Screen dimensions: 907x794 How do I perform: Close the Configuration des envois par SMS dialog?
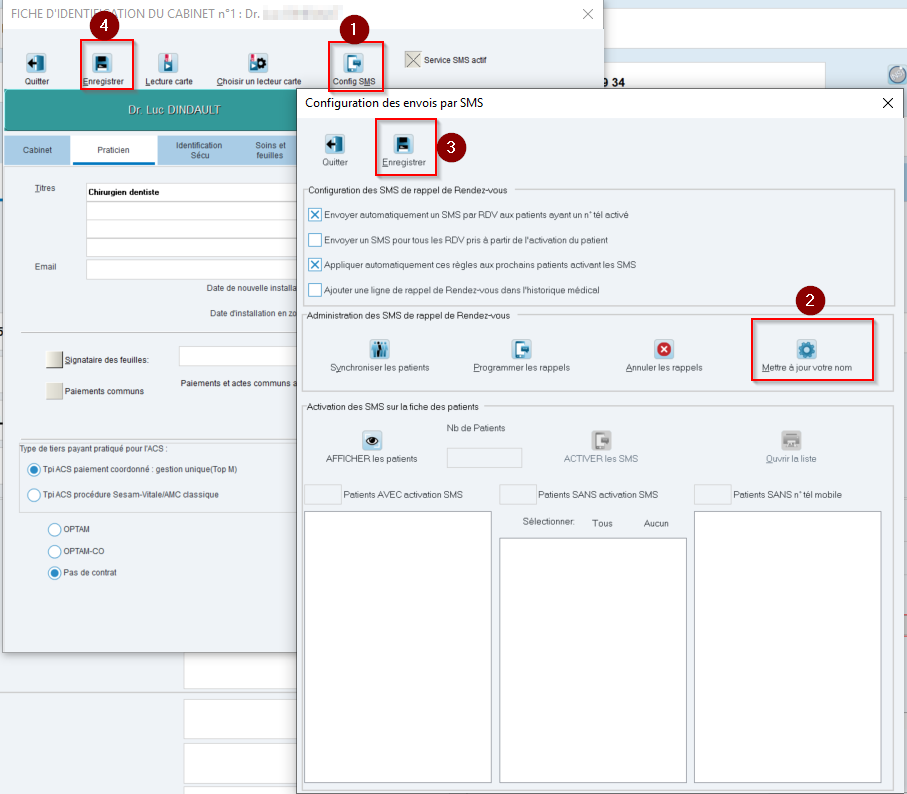click(x=887, y=103)
